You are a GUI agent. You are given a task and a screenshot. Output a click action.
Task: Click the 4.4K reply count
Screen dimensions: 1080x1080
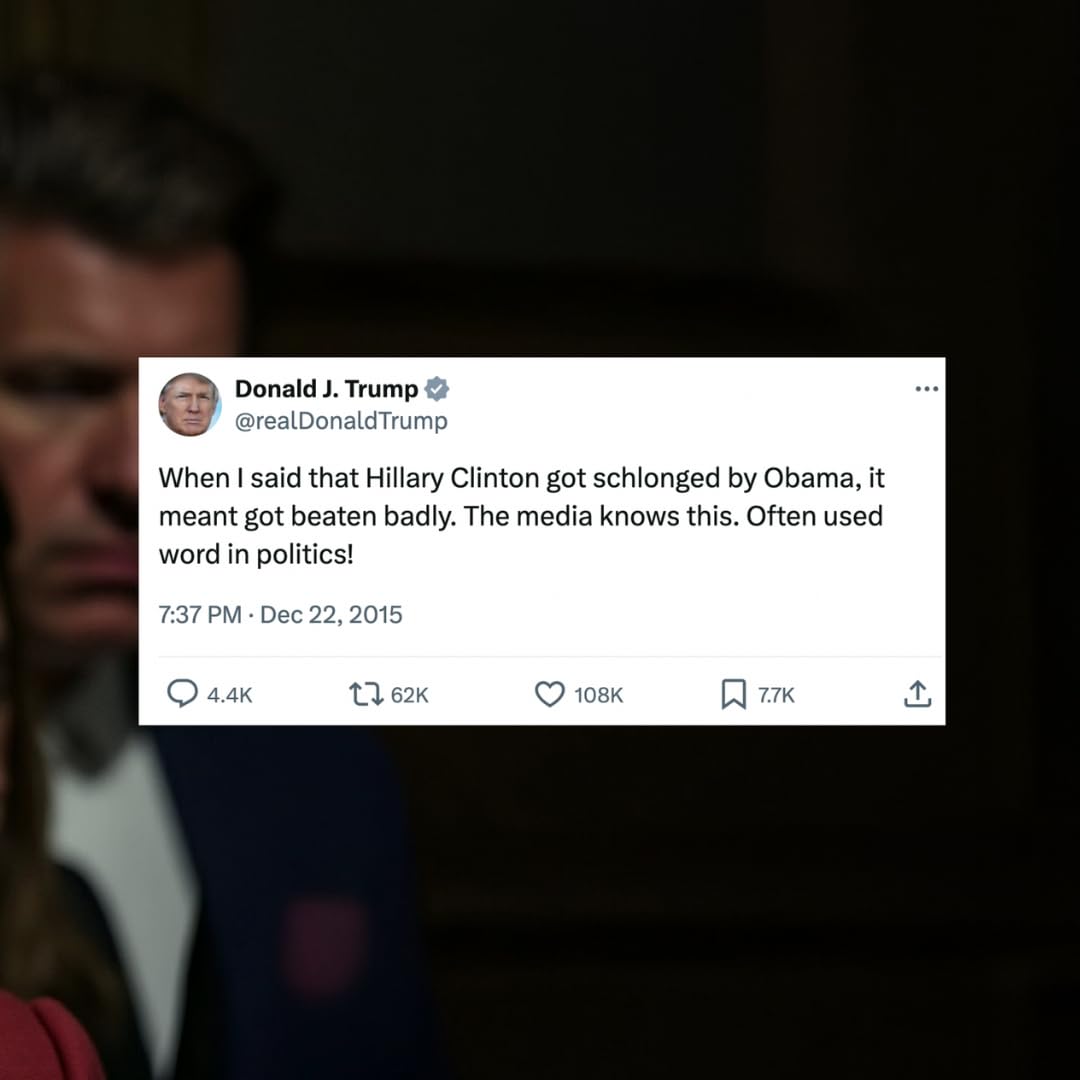(229, 696)
